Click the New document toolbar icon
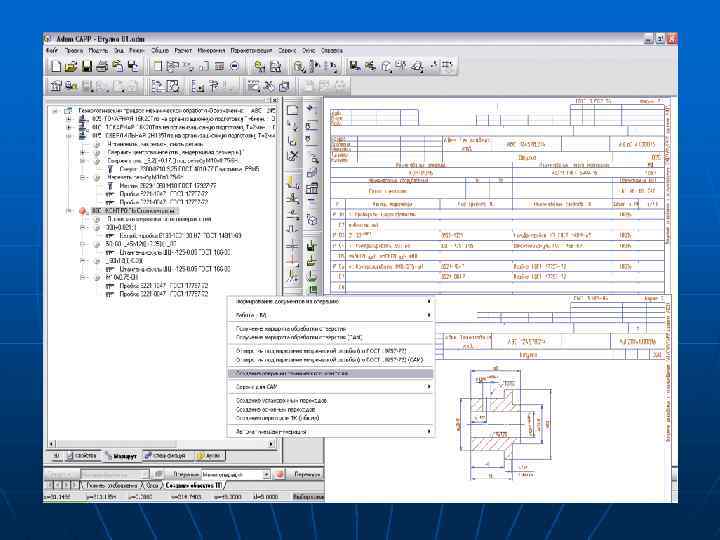Image resolution: width=720 pixels, height=540 pixels. pyautogui.click(x=56, y=67)
